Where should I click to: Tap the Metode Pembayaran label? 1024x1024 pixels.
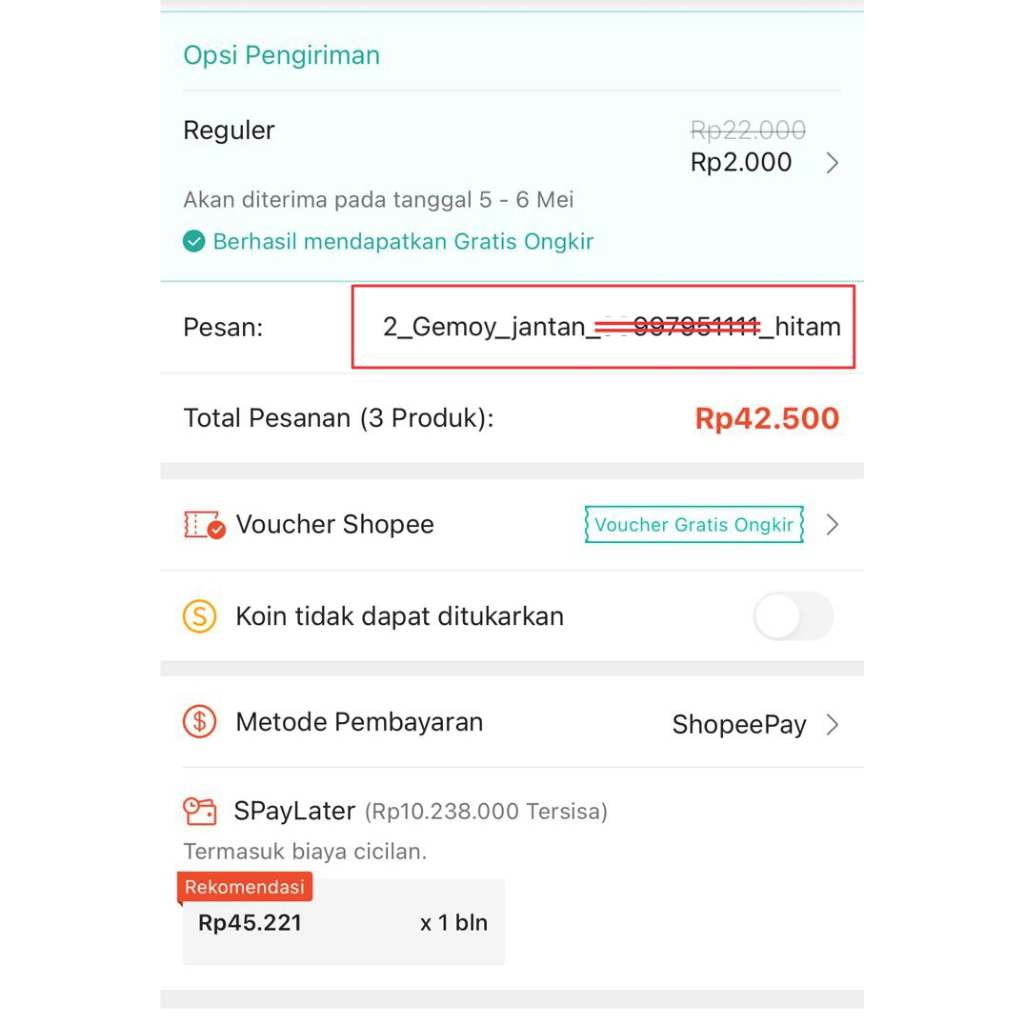(359, 722)
